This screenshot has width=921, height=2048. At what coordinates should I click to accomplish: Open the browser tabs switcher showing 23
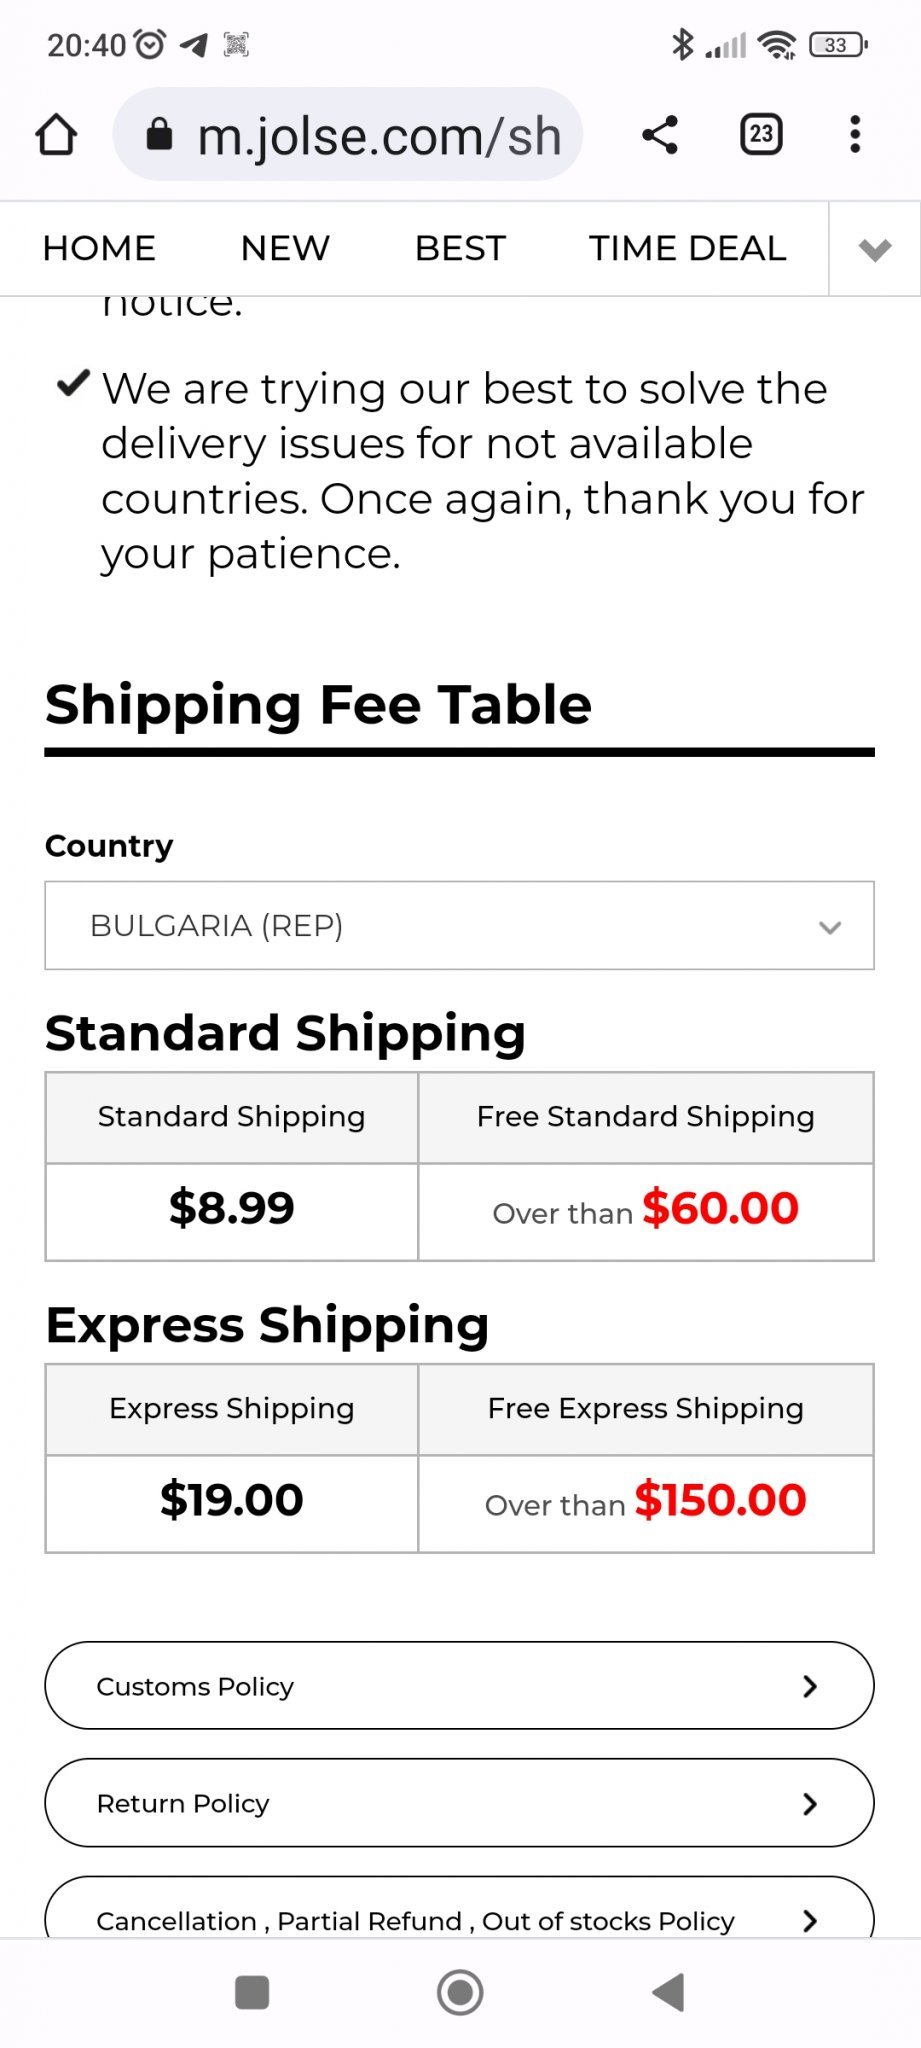click(761, 135)
